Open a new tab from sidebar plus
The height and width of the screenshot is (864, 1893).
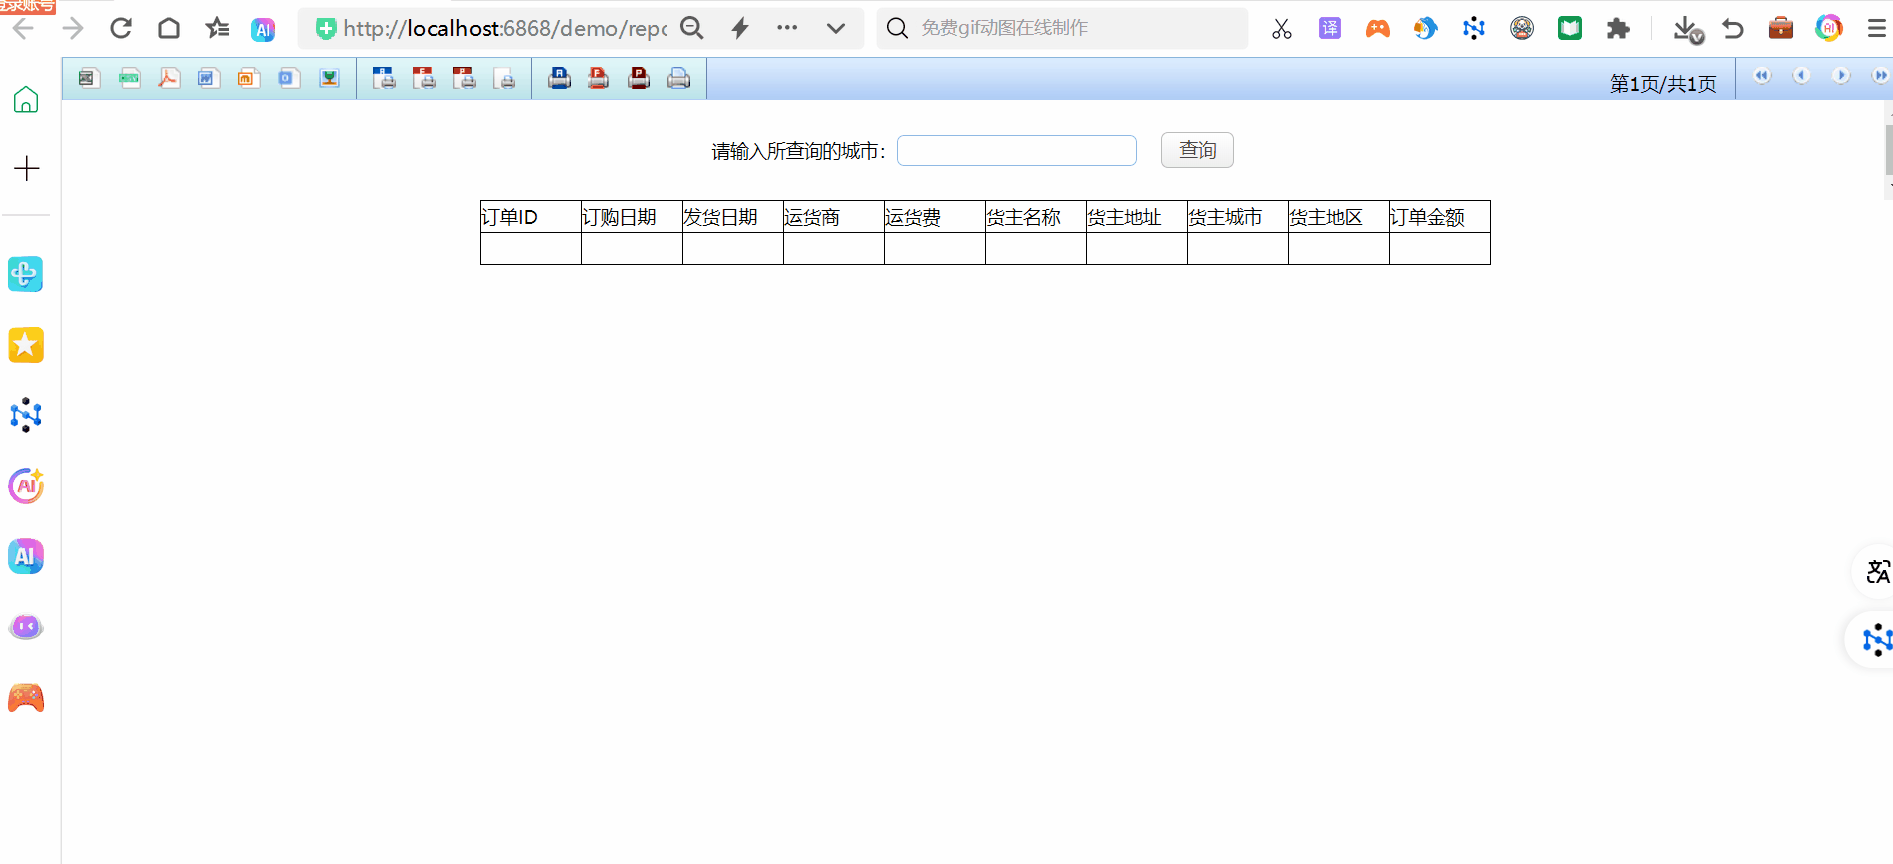(x=26, y=168)
